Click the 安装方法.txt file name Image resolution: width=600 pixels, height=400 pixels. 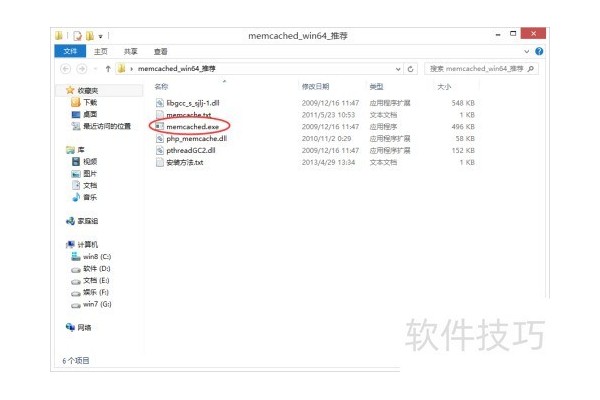click(x=184, y=162)
